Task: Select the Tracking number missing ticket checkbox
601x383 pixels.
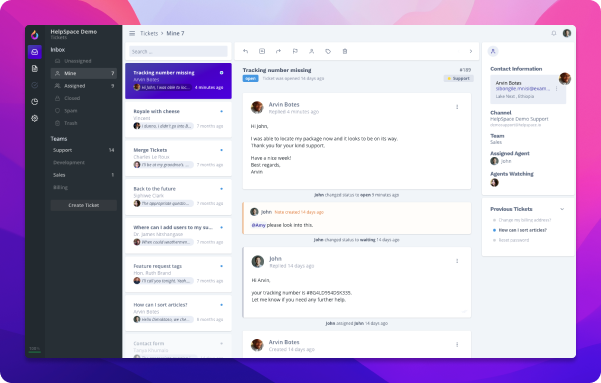Action: [222, 72]
